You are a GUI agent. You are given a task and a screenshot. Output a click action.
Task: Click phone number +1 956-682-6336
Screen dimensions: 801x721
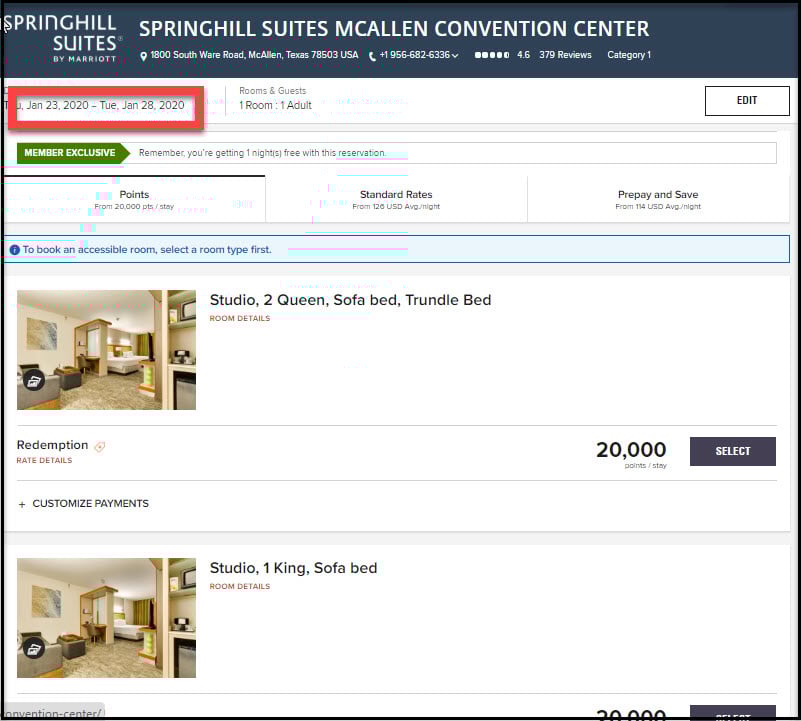coord(414,55)
